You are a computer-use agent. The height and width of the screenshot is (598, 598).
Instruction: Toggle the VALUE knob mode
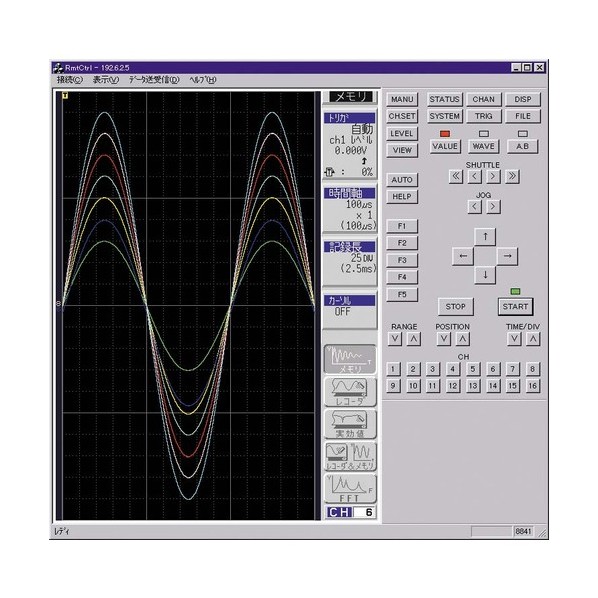pos(445,146)
